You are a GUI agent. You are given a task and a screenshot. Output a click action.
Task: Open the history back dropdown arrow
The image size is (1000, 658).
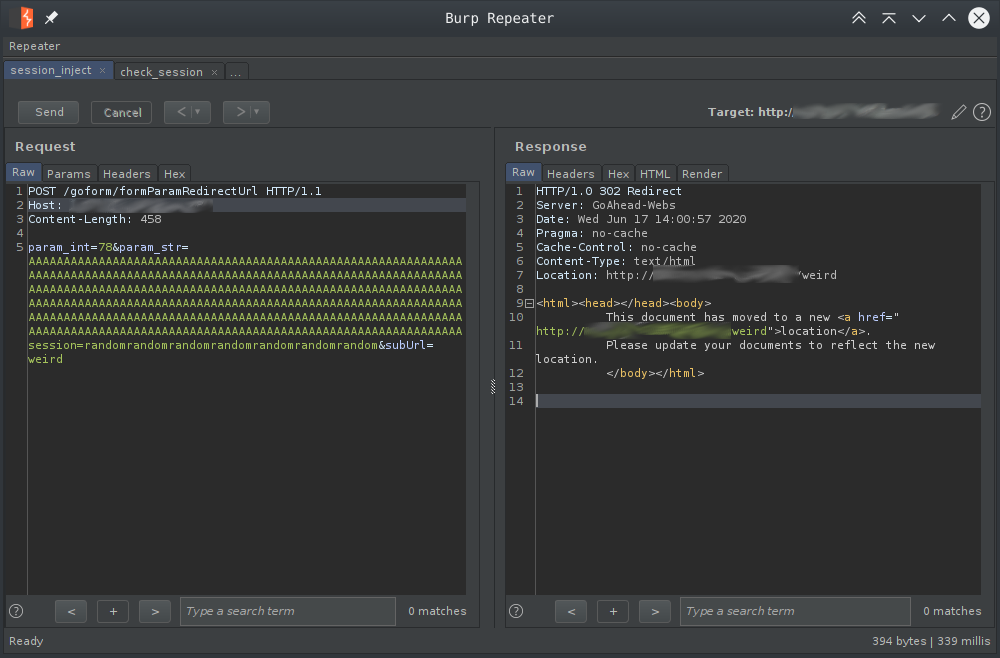198,112
